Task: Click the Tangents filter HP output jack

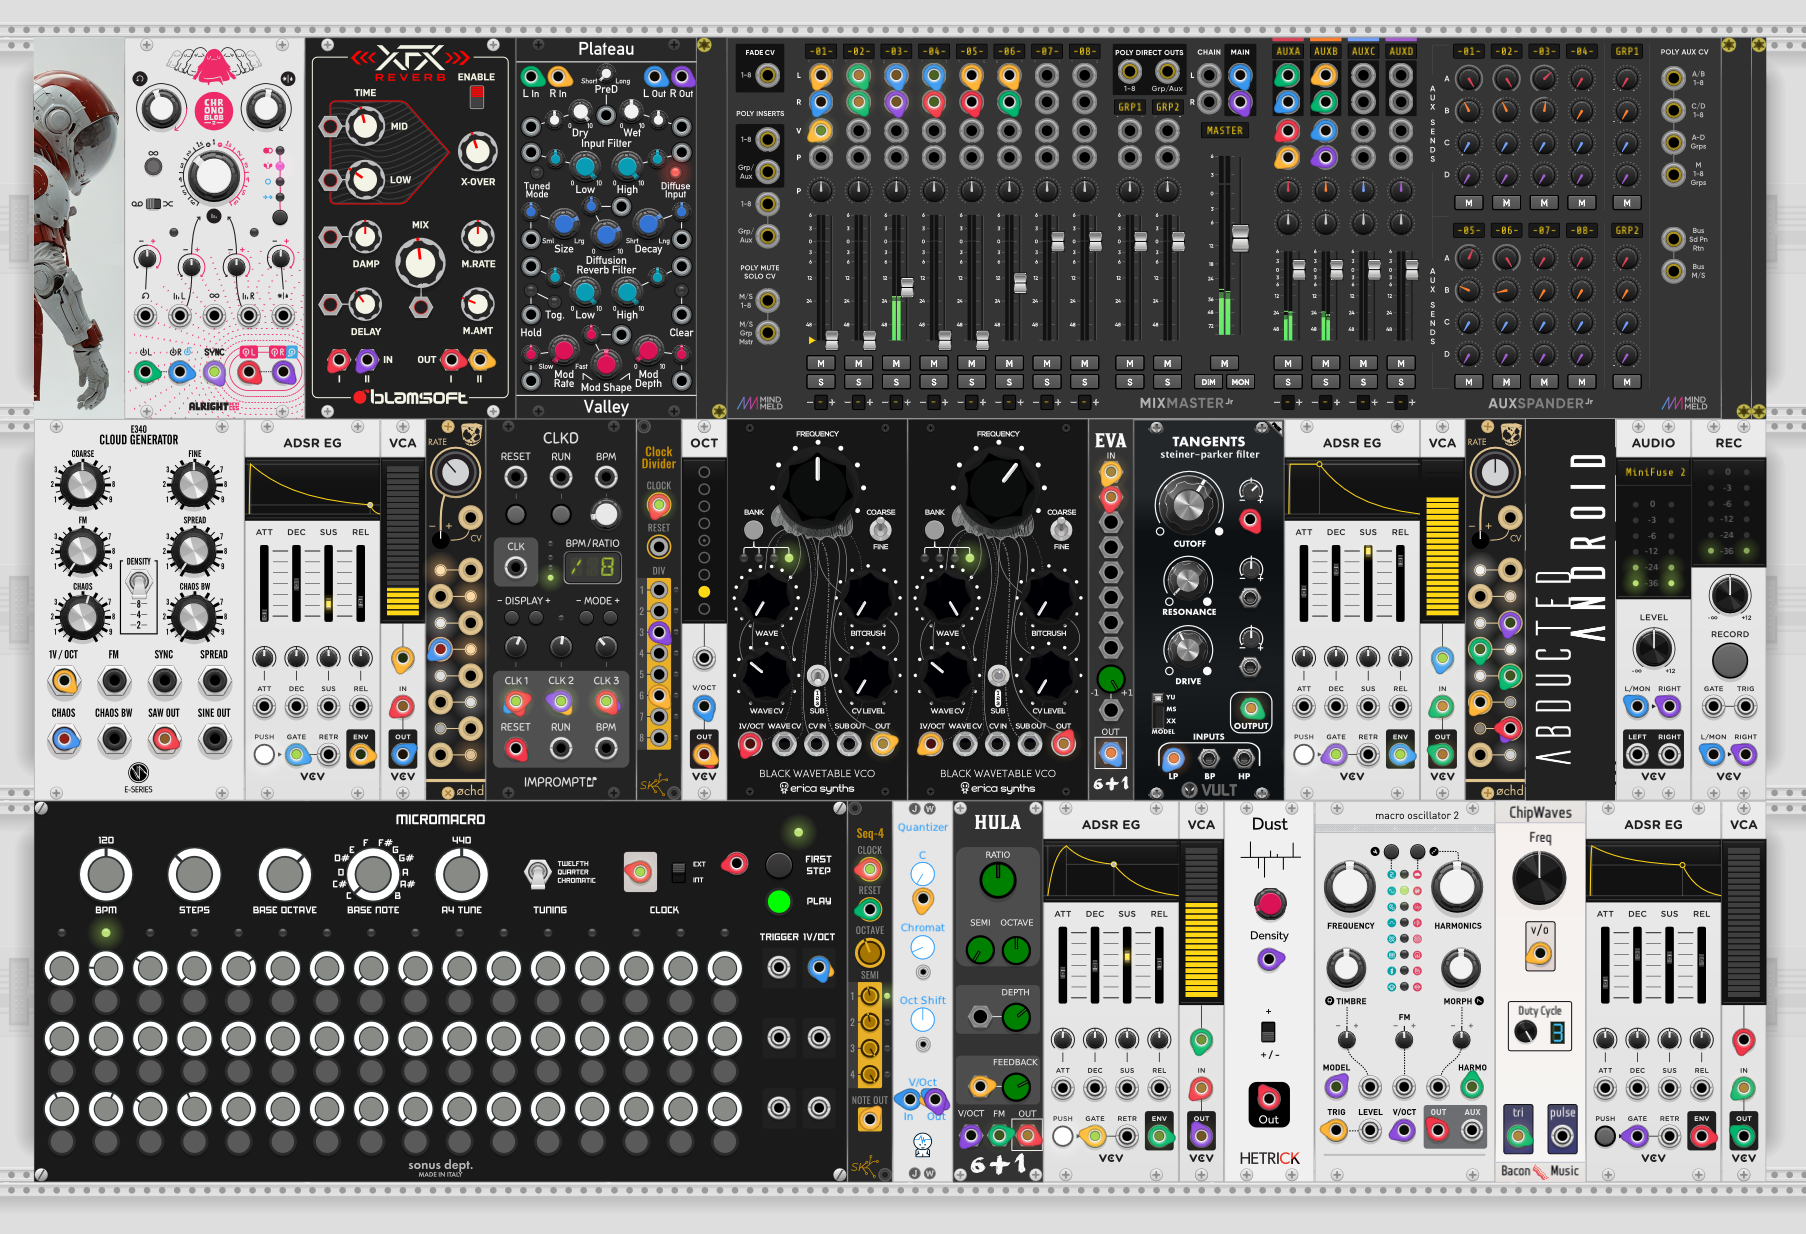Action: click(x=1244, y=757)
